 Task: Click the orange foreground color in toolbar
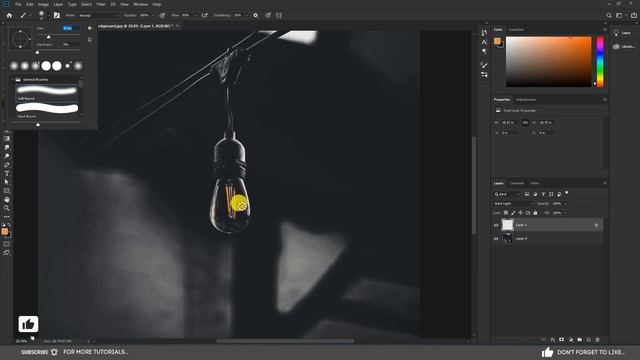[x=5, y=231]
